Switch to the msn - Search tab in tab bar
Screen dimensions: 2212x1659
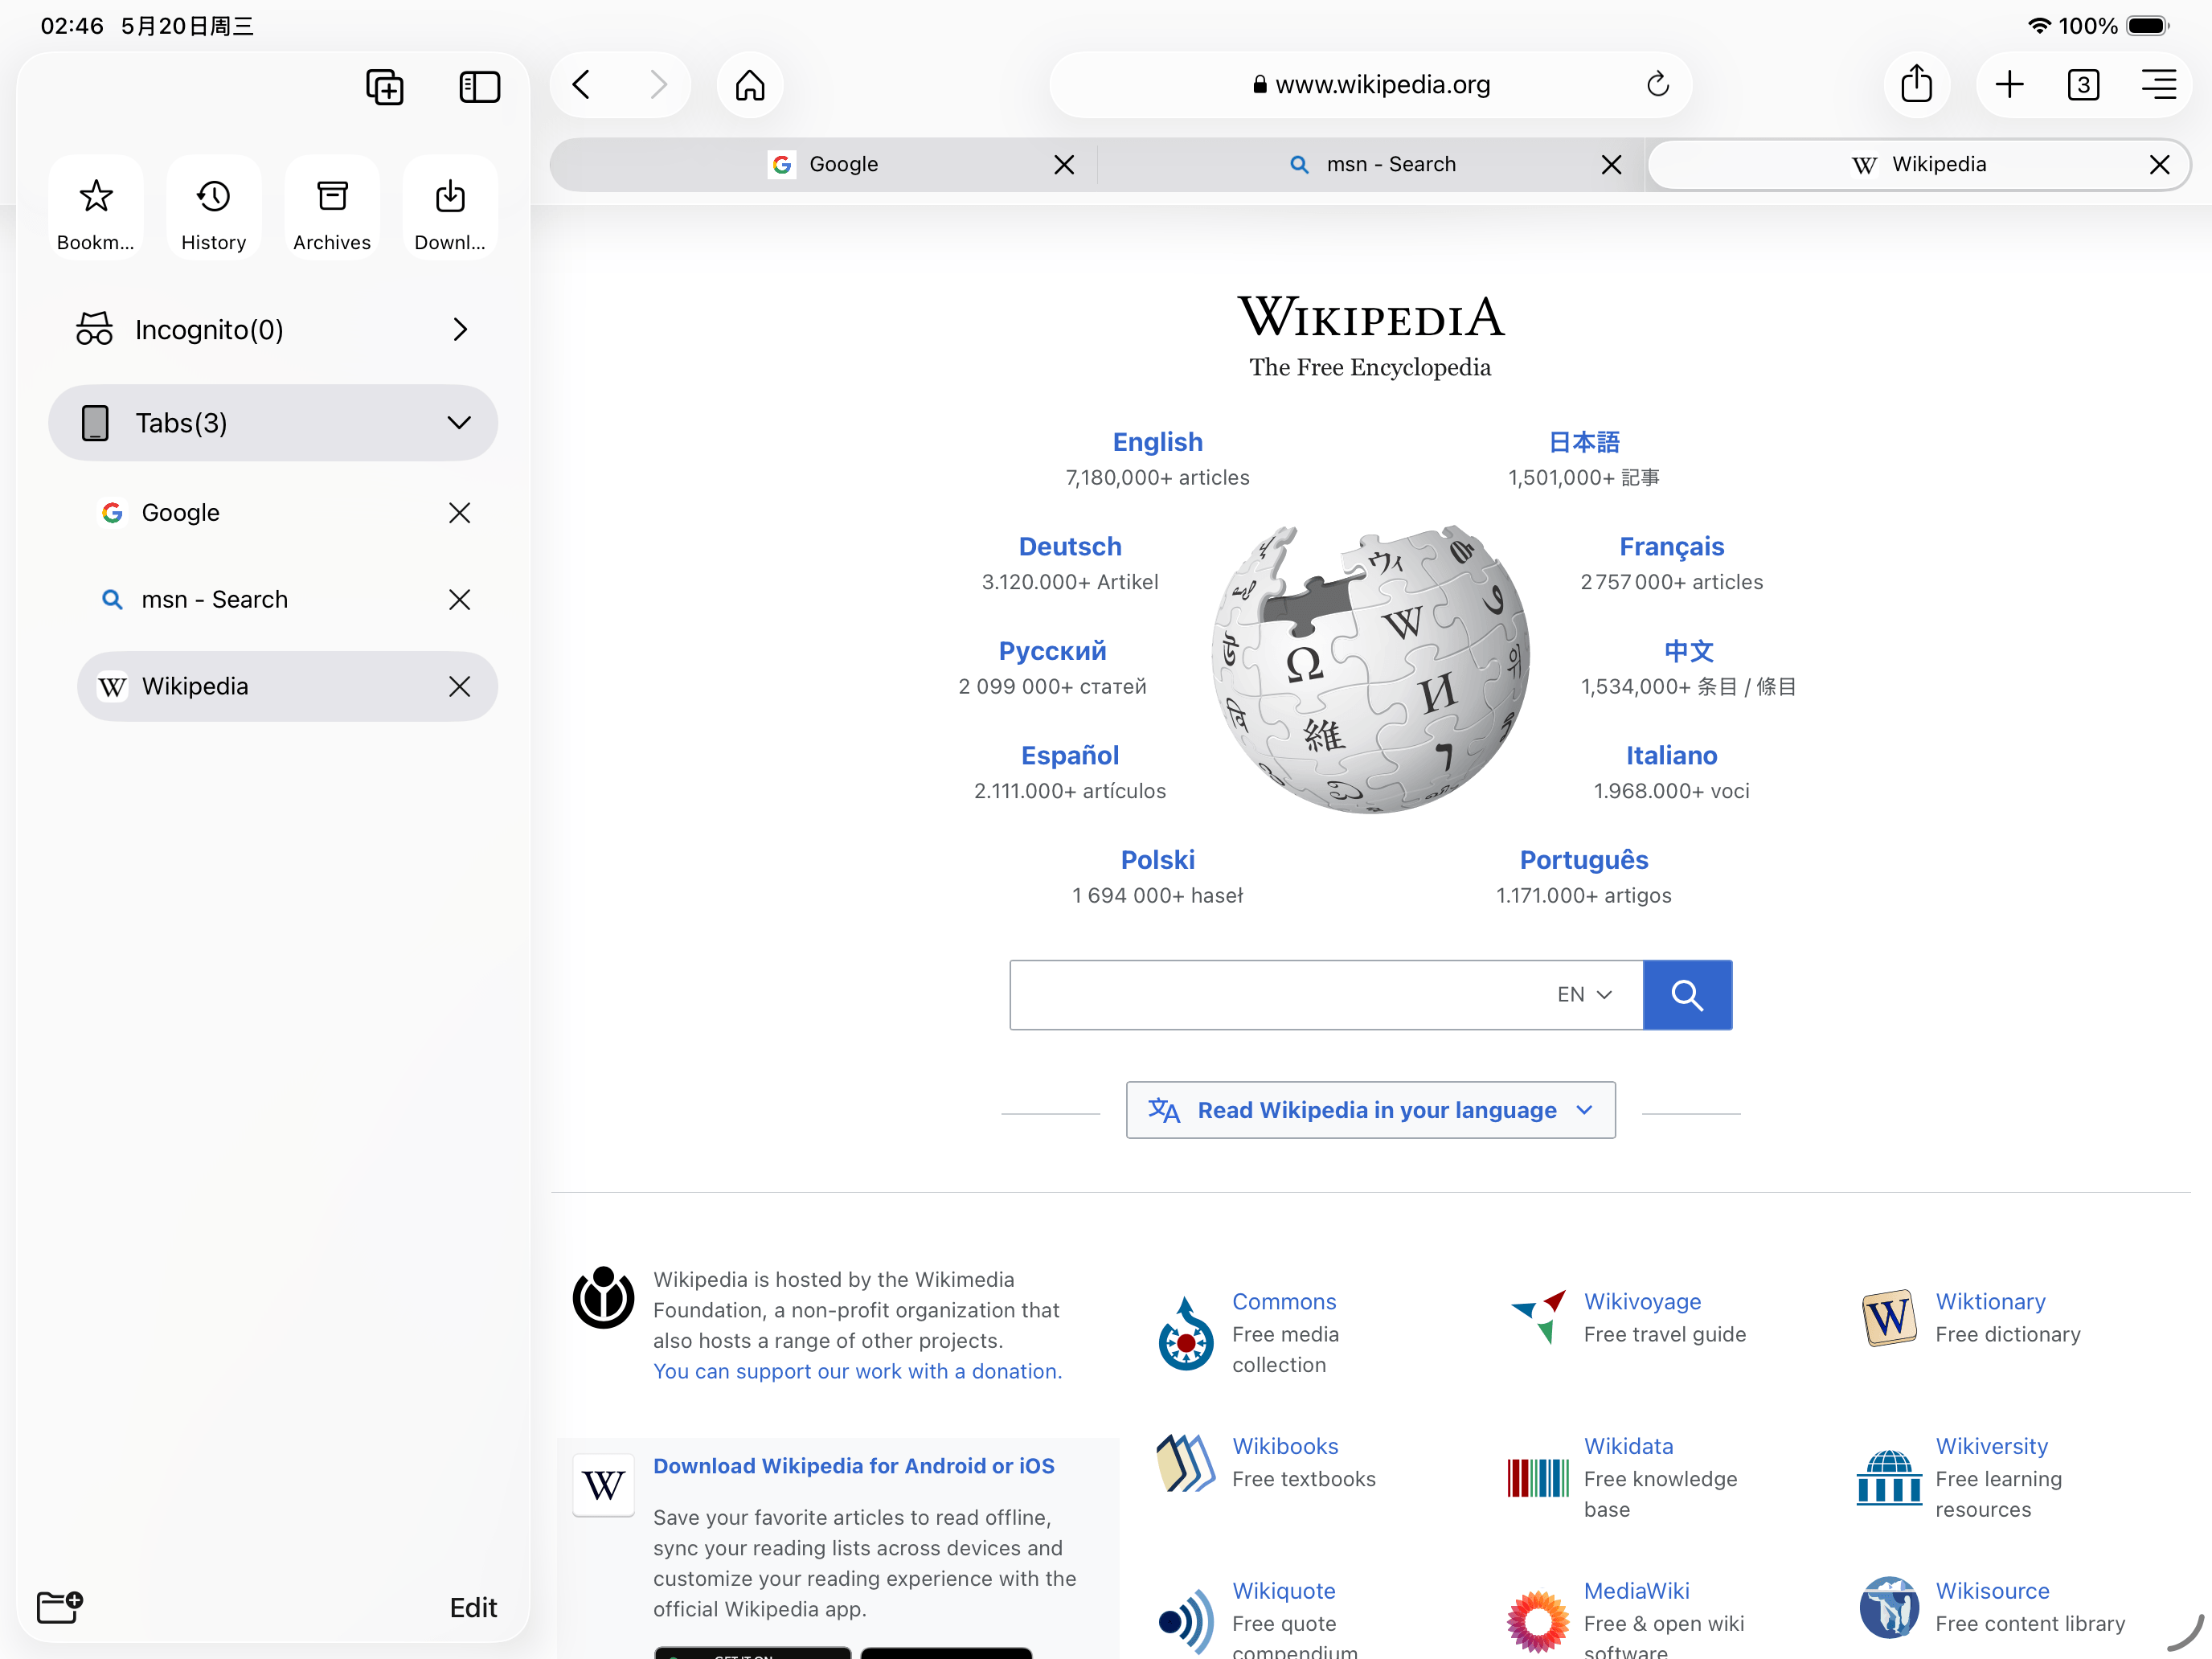[x=1371, y=165]
